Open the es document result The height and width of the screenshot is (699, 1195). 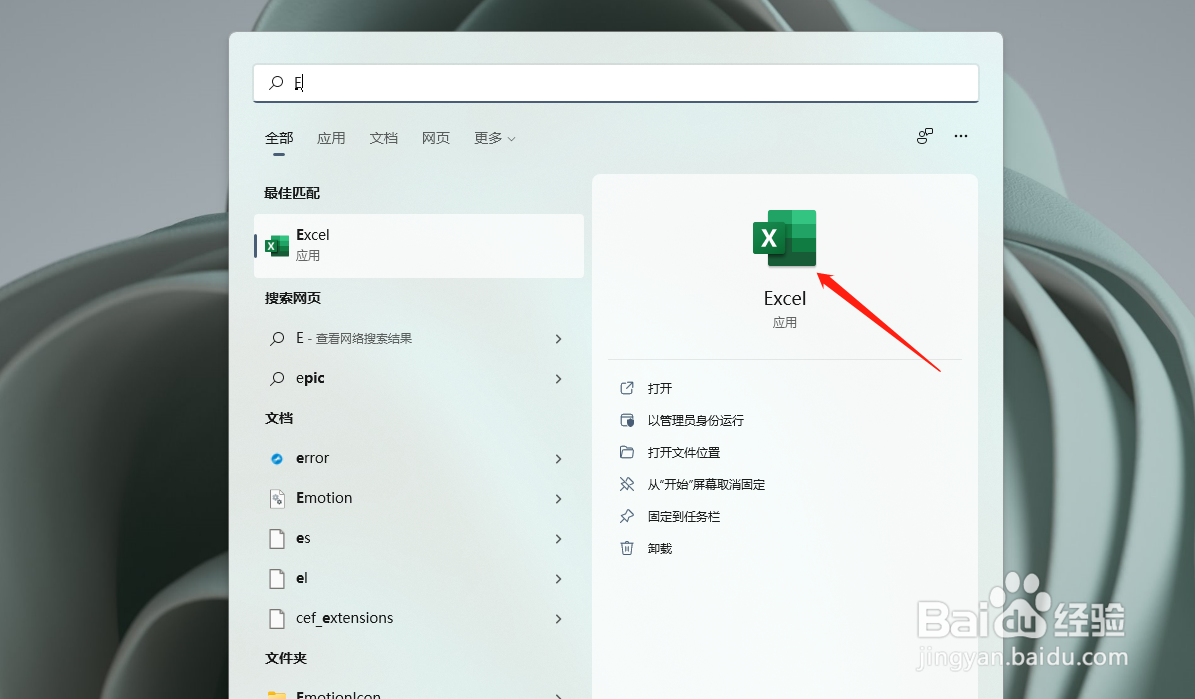(x=419, y=538)
